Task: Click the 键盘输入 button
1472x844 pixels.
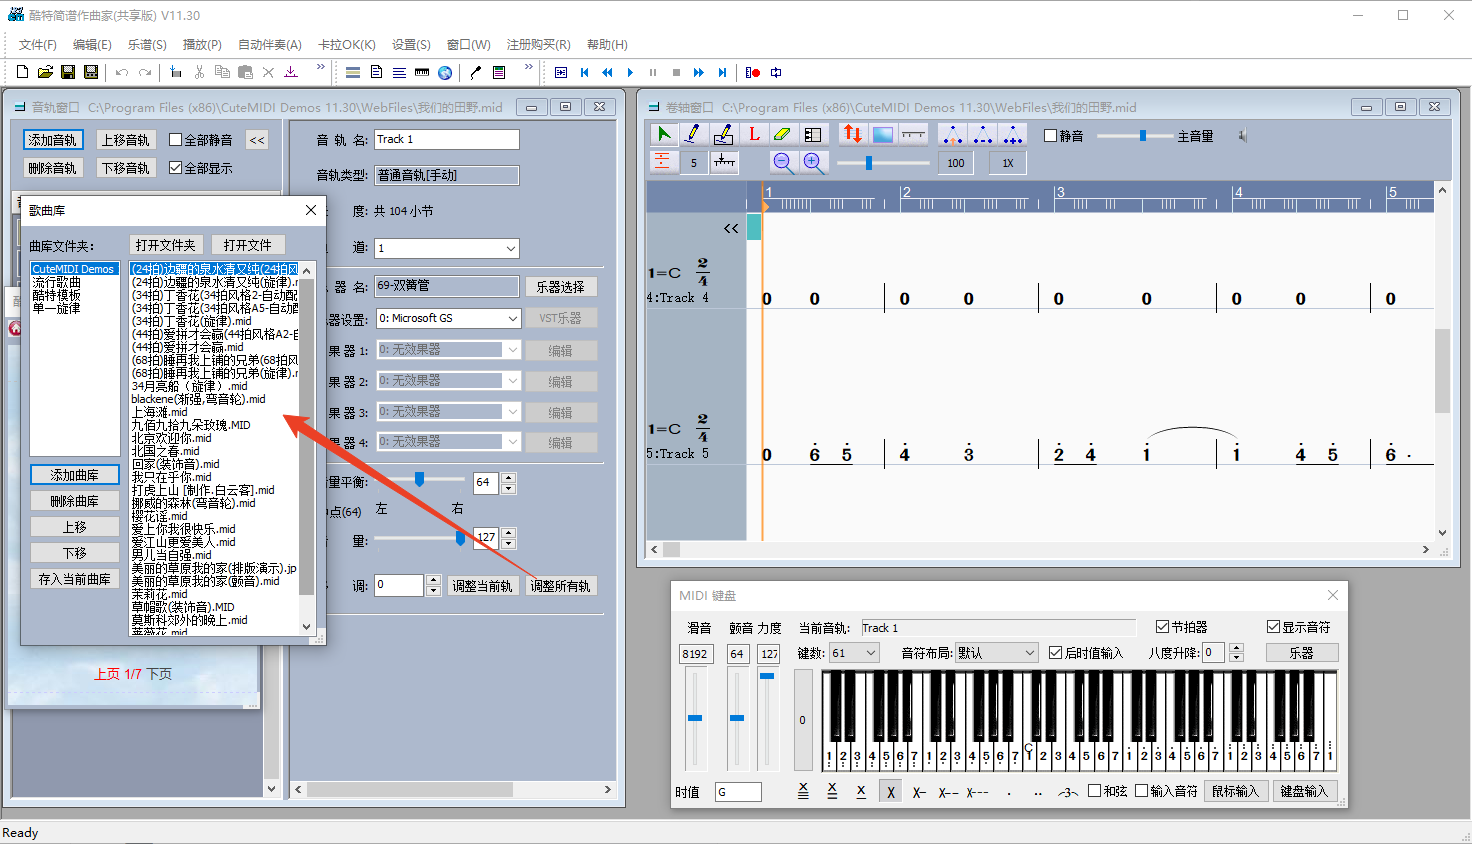Action: [x=1304, y=791]
